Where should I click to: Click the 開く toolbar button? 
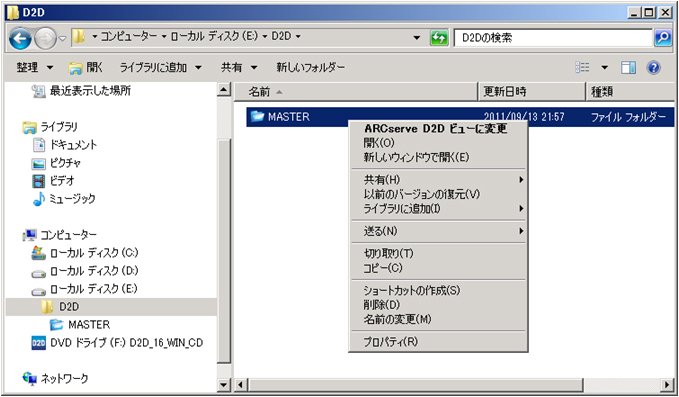86,68
